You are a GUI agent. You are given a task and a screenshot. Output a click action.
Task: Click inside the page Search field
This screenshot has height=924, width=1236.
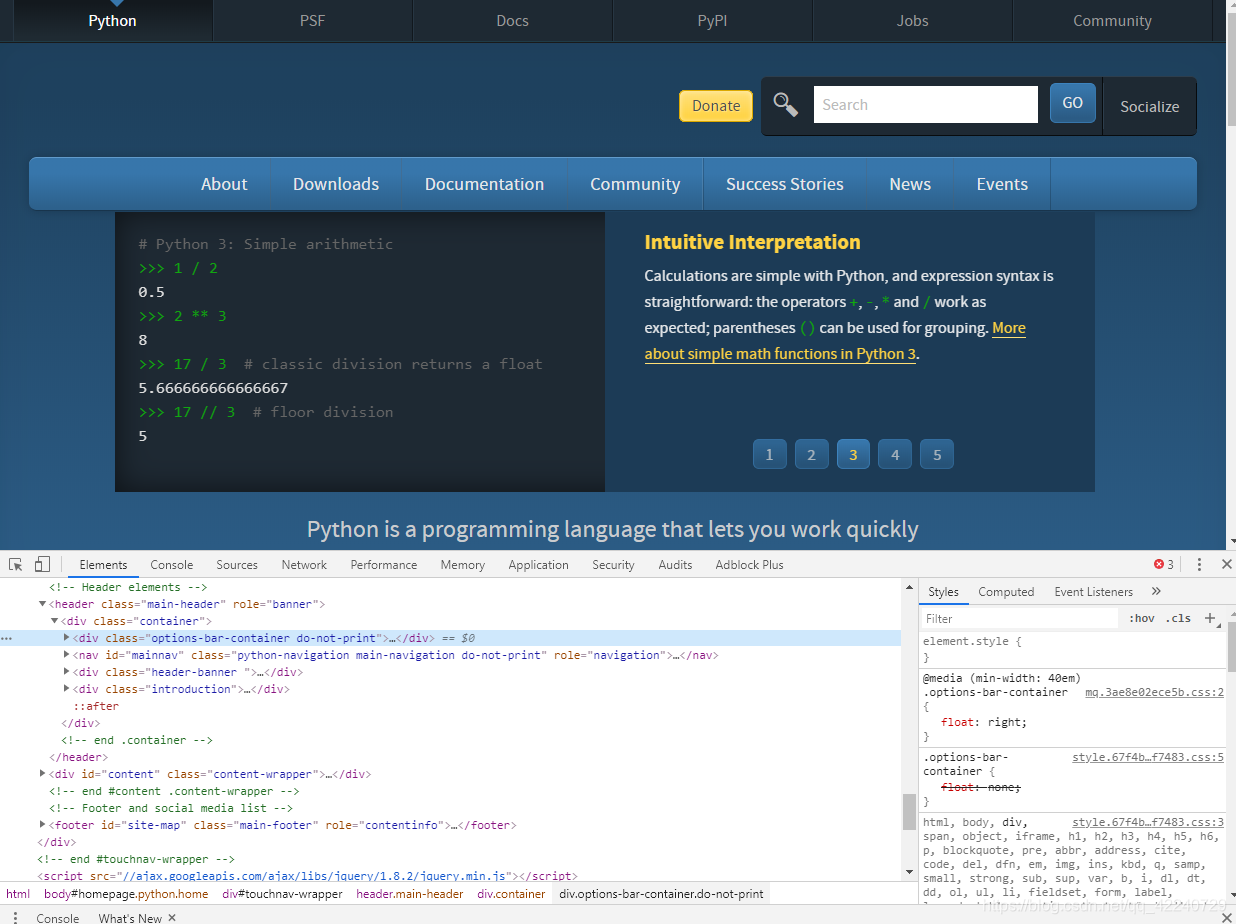pyautogui.click(x=925, y=104)
